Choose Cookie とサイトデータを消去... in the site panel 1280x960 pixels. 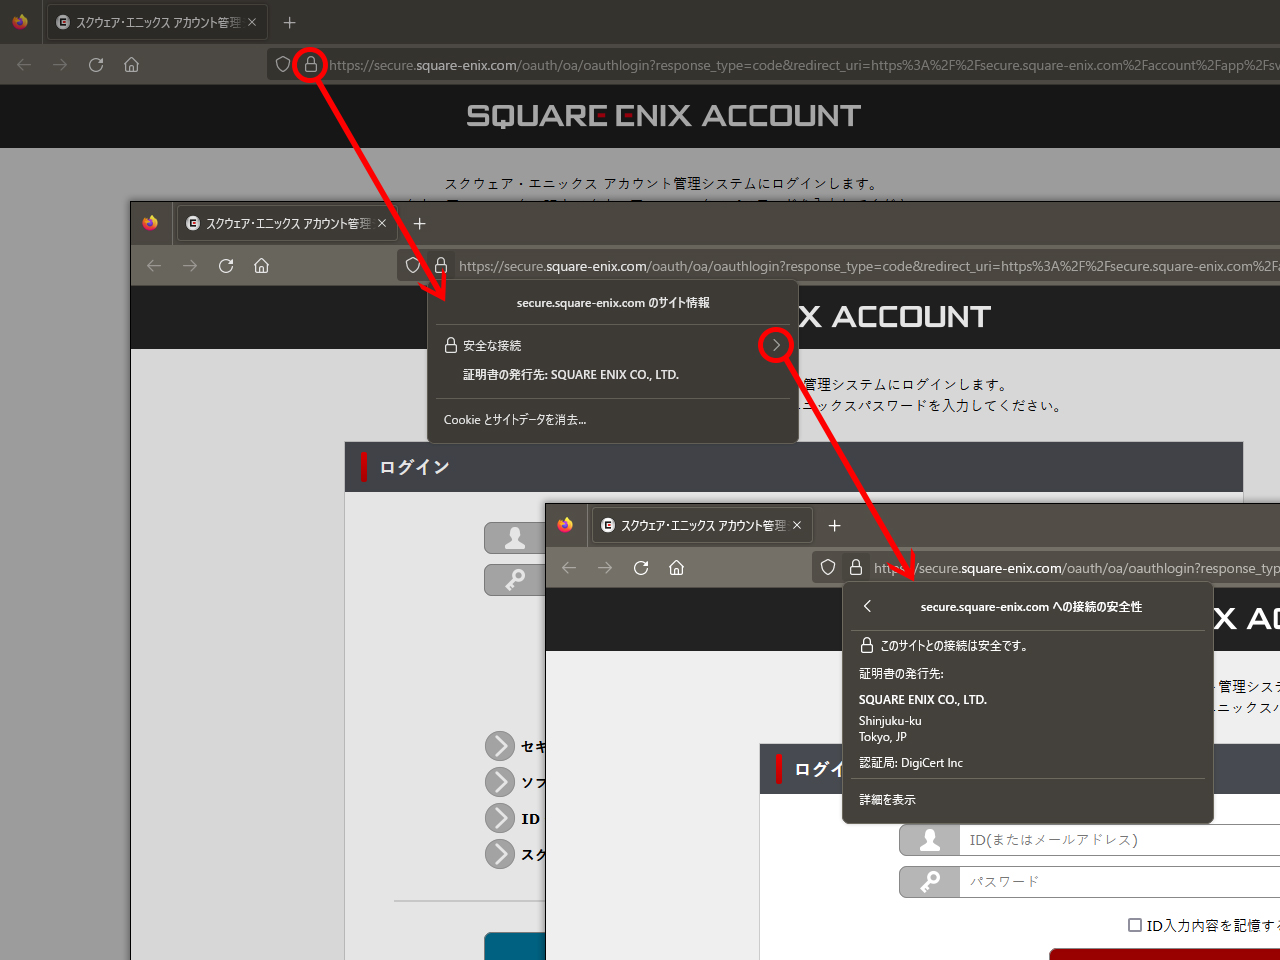(x=515, y=420)
